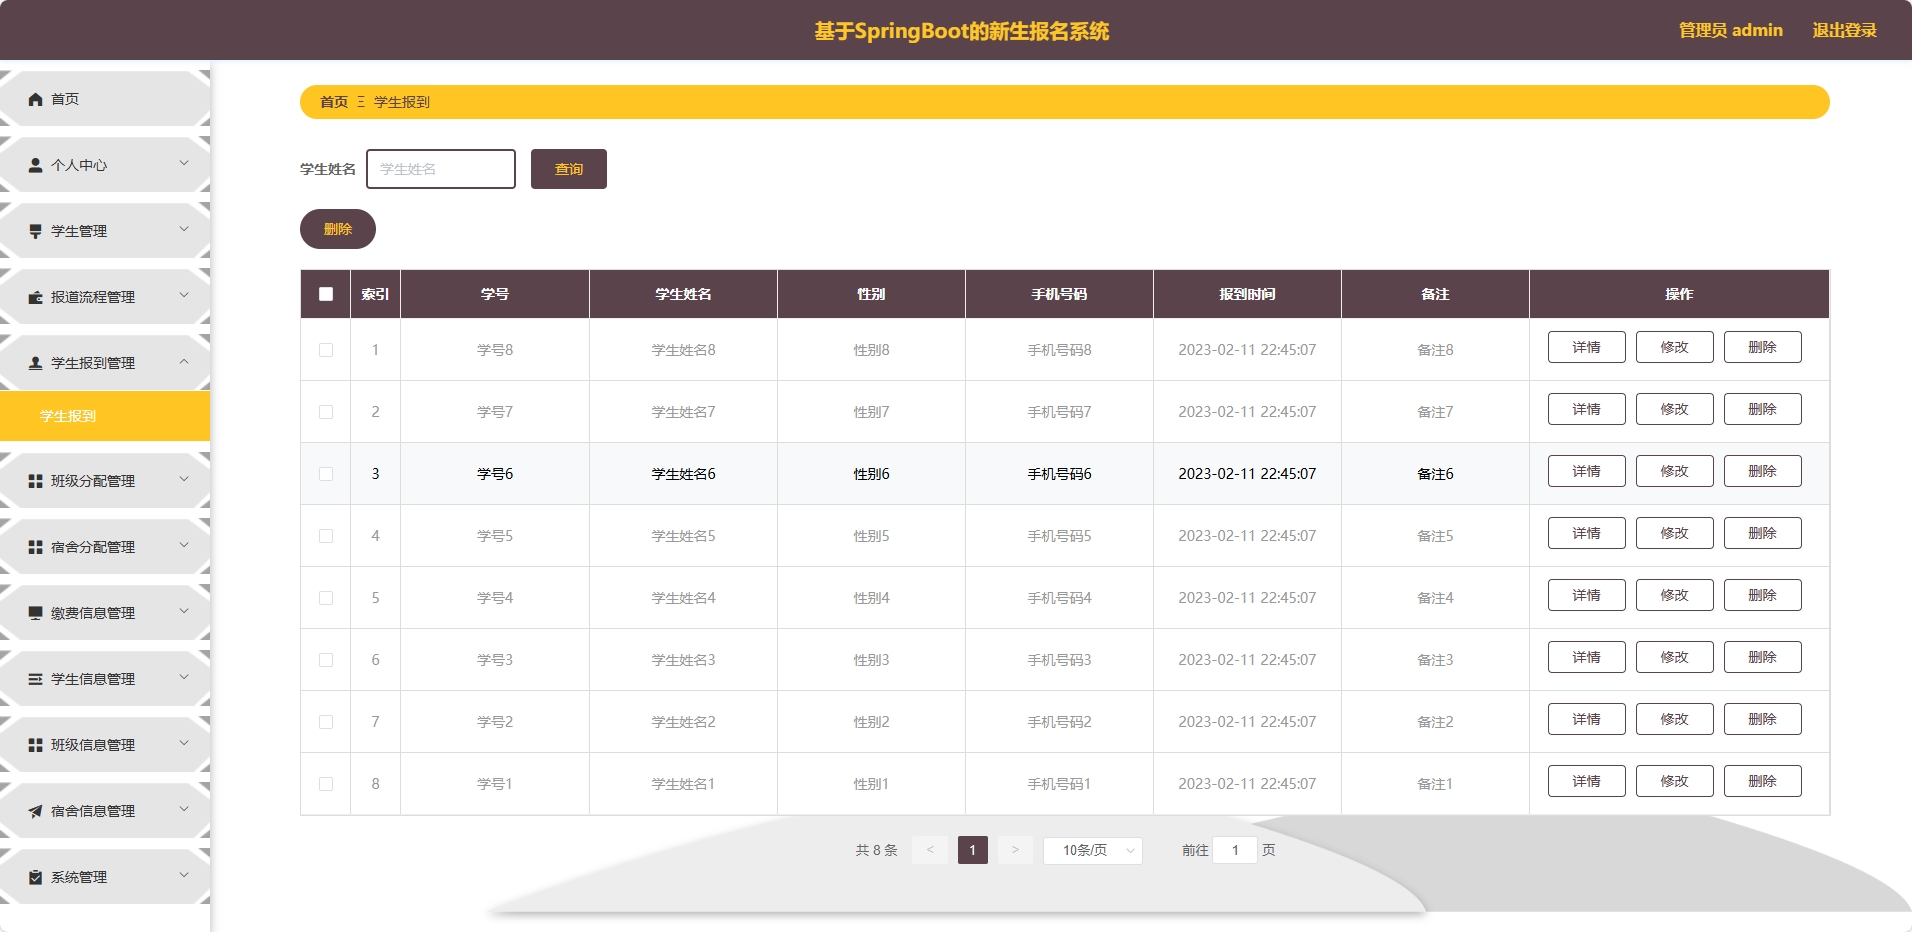
Task: Open 详情 for 学号2 row
Action: [1587, 719]
